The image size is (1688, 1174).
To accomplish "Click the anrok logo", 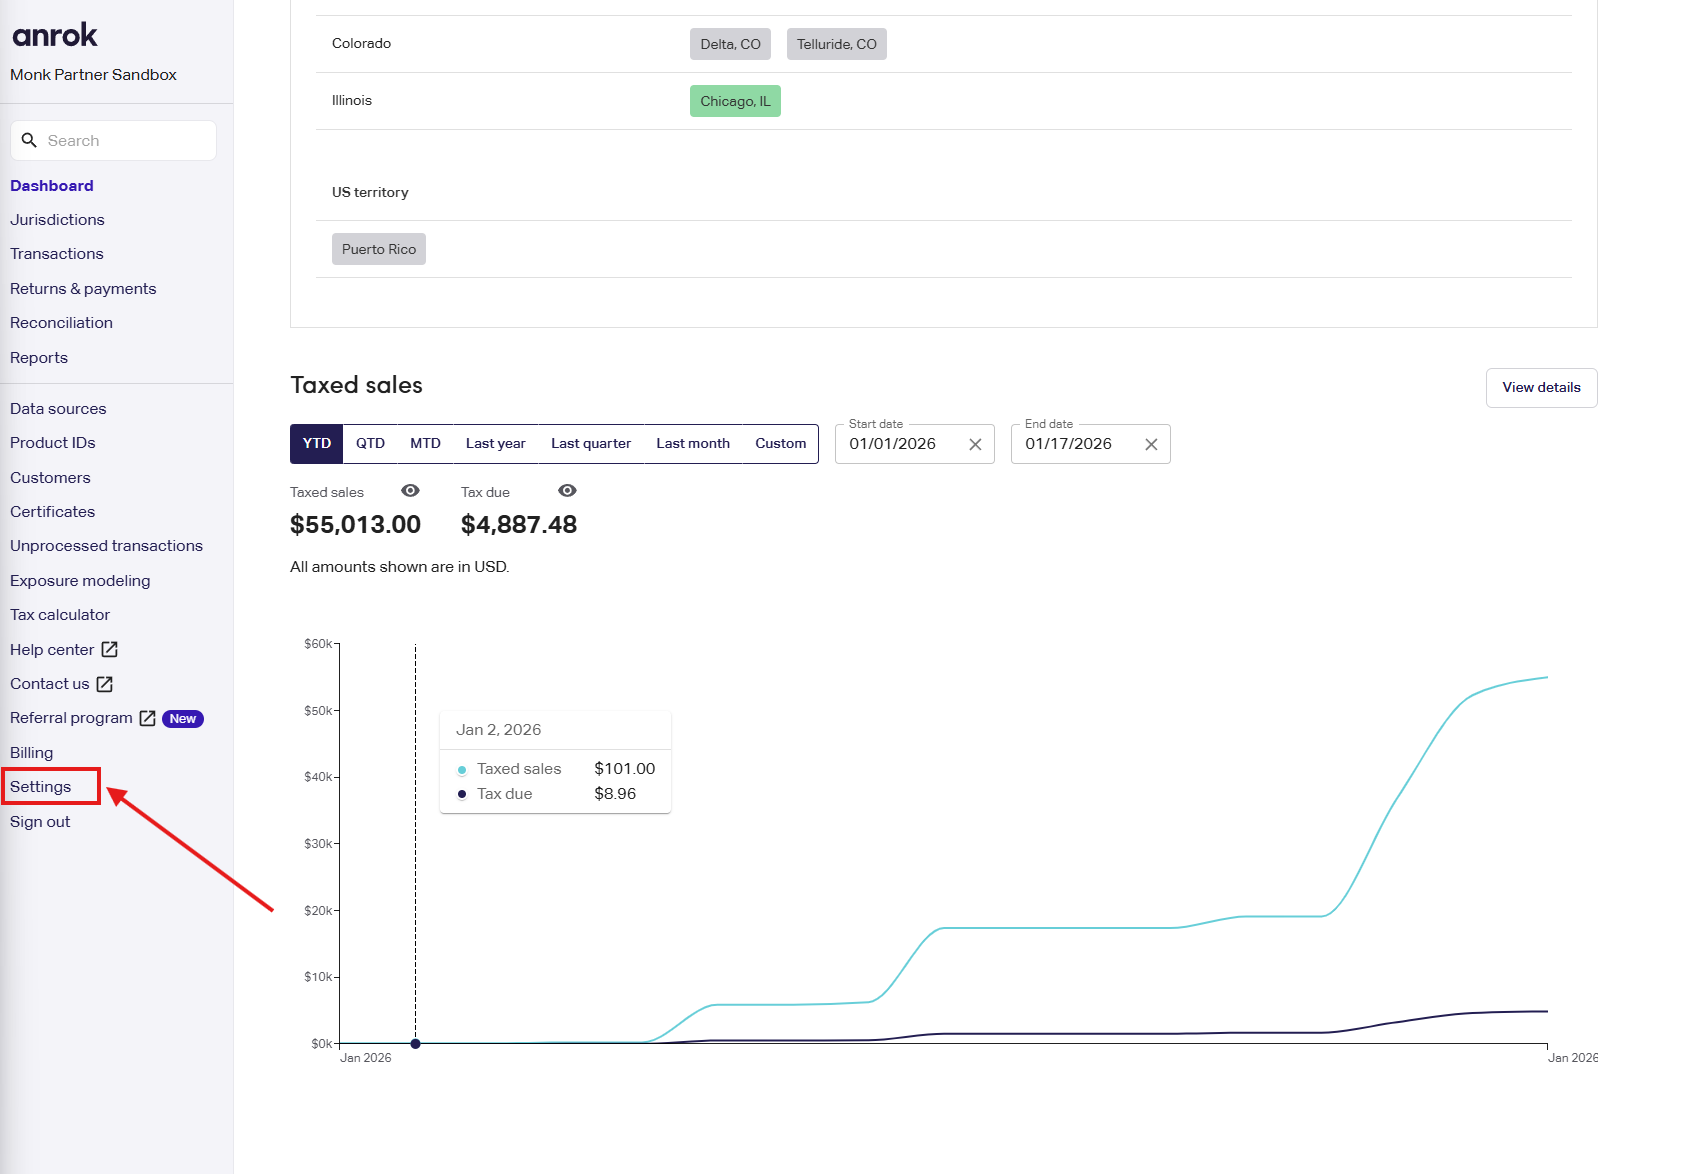I will pos(55,36).
